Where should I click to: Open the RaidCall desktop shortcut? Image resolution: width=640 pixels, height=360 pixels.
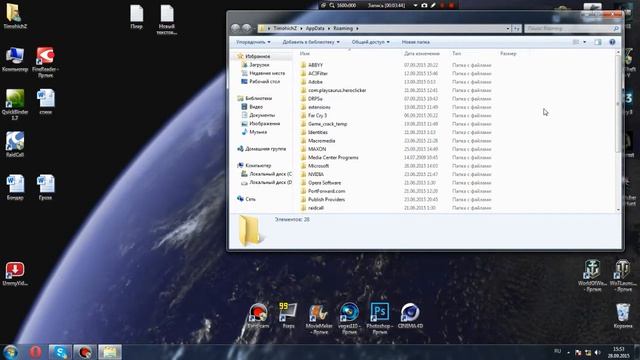click(x=15, y=144)
